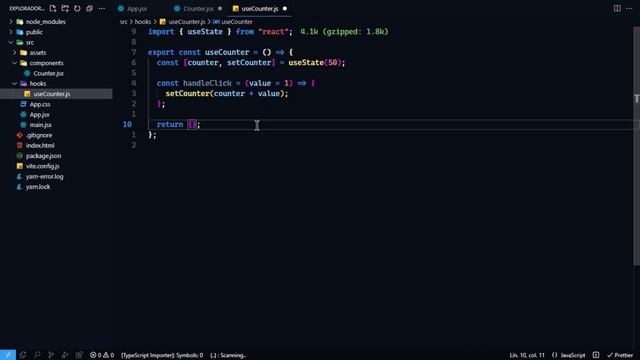Switch to the Counter.jsx tab
640x360 pixels.
pyautogui.click(x=198, y=9)
